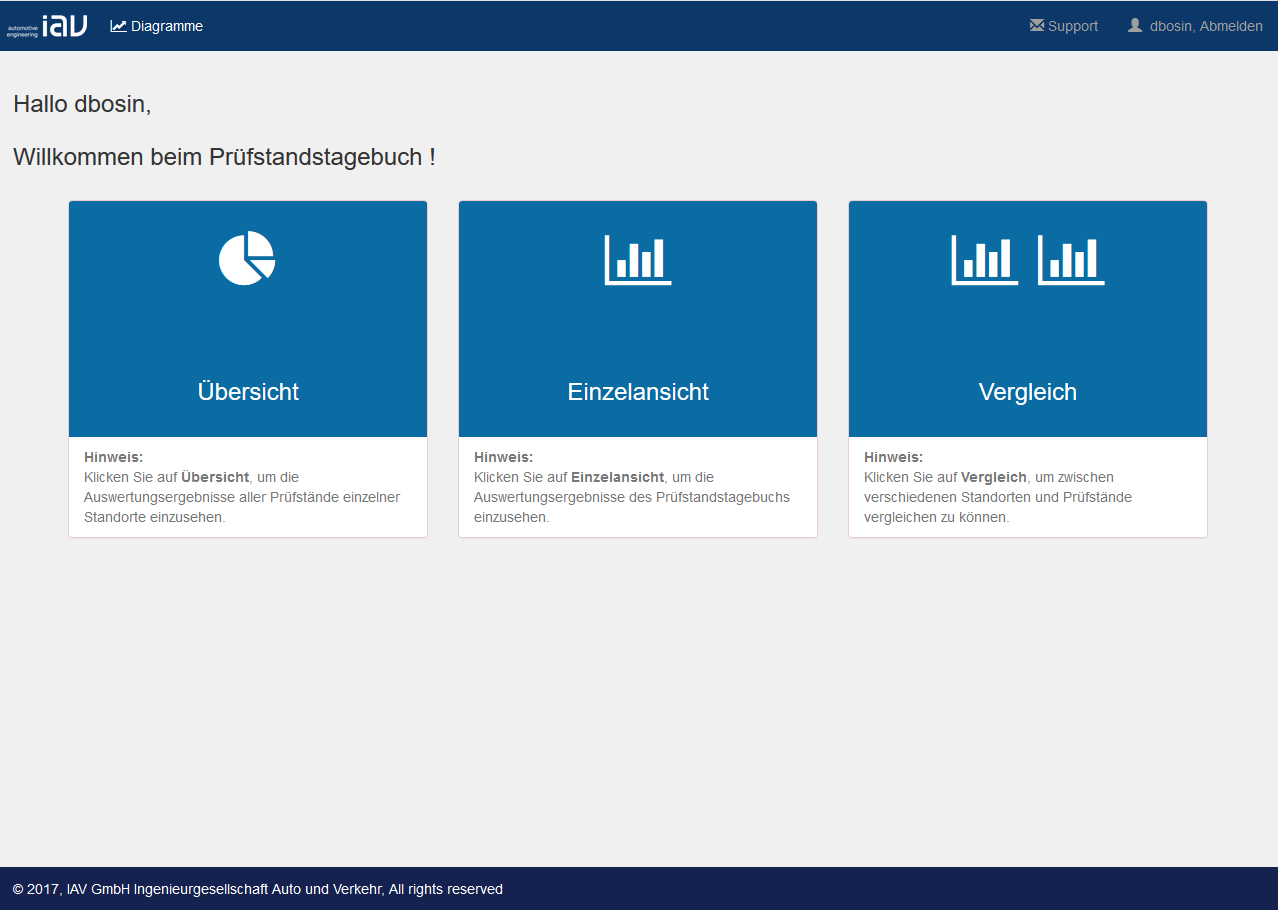Click the 2017 IAV GmbH copyright footer text
Image resolution: width=1278 pixels, height=910 pixels.
(258, 889)
